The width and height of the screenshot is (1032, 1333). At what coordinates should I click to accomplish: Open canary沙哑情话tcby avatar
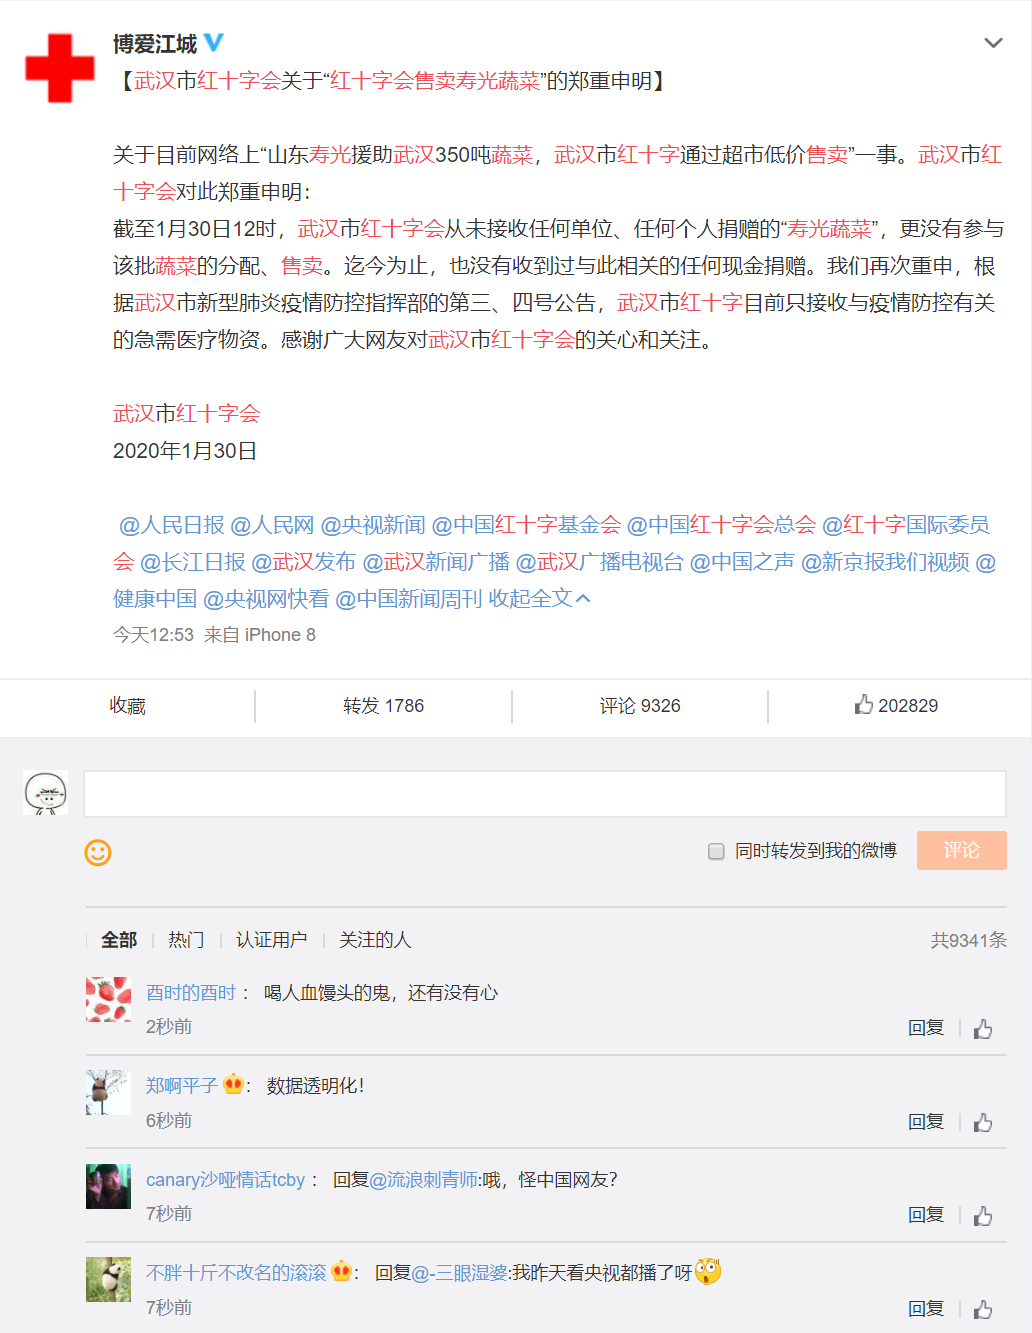(108, 1186)
